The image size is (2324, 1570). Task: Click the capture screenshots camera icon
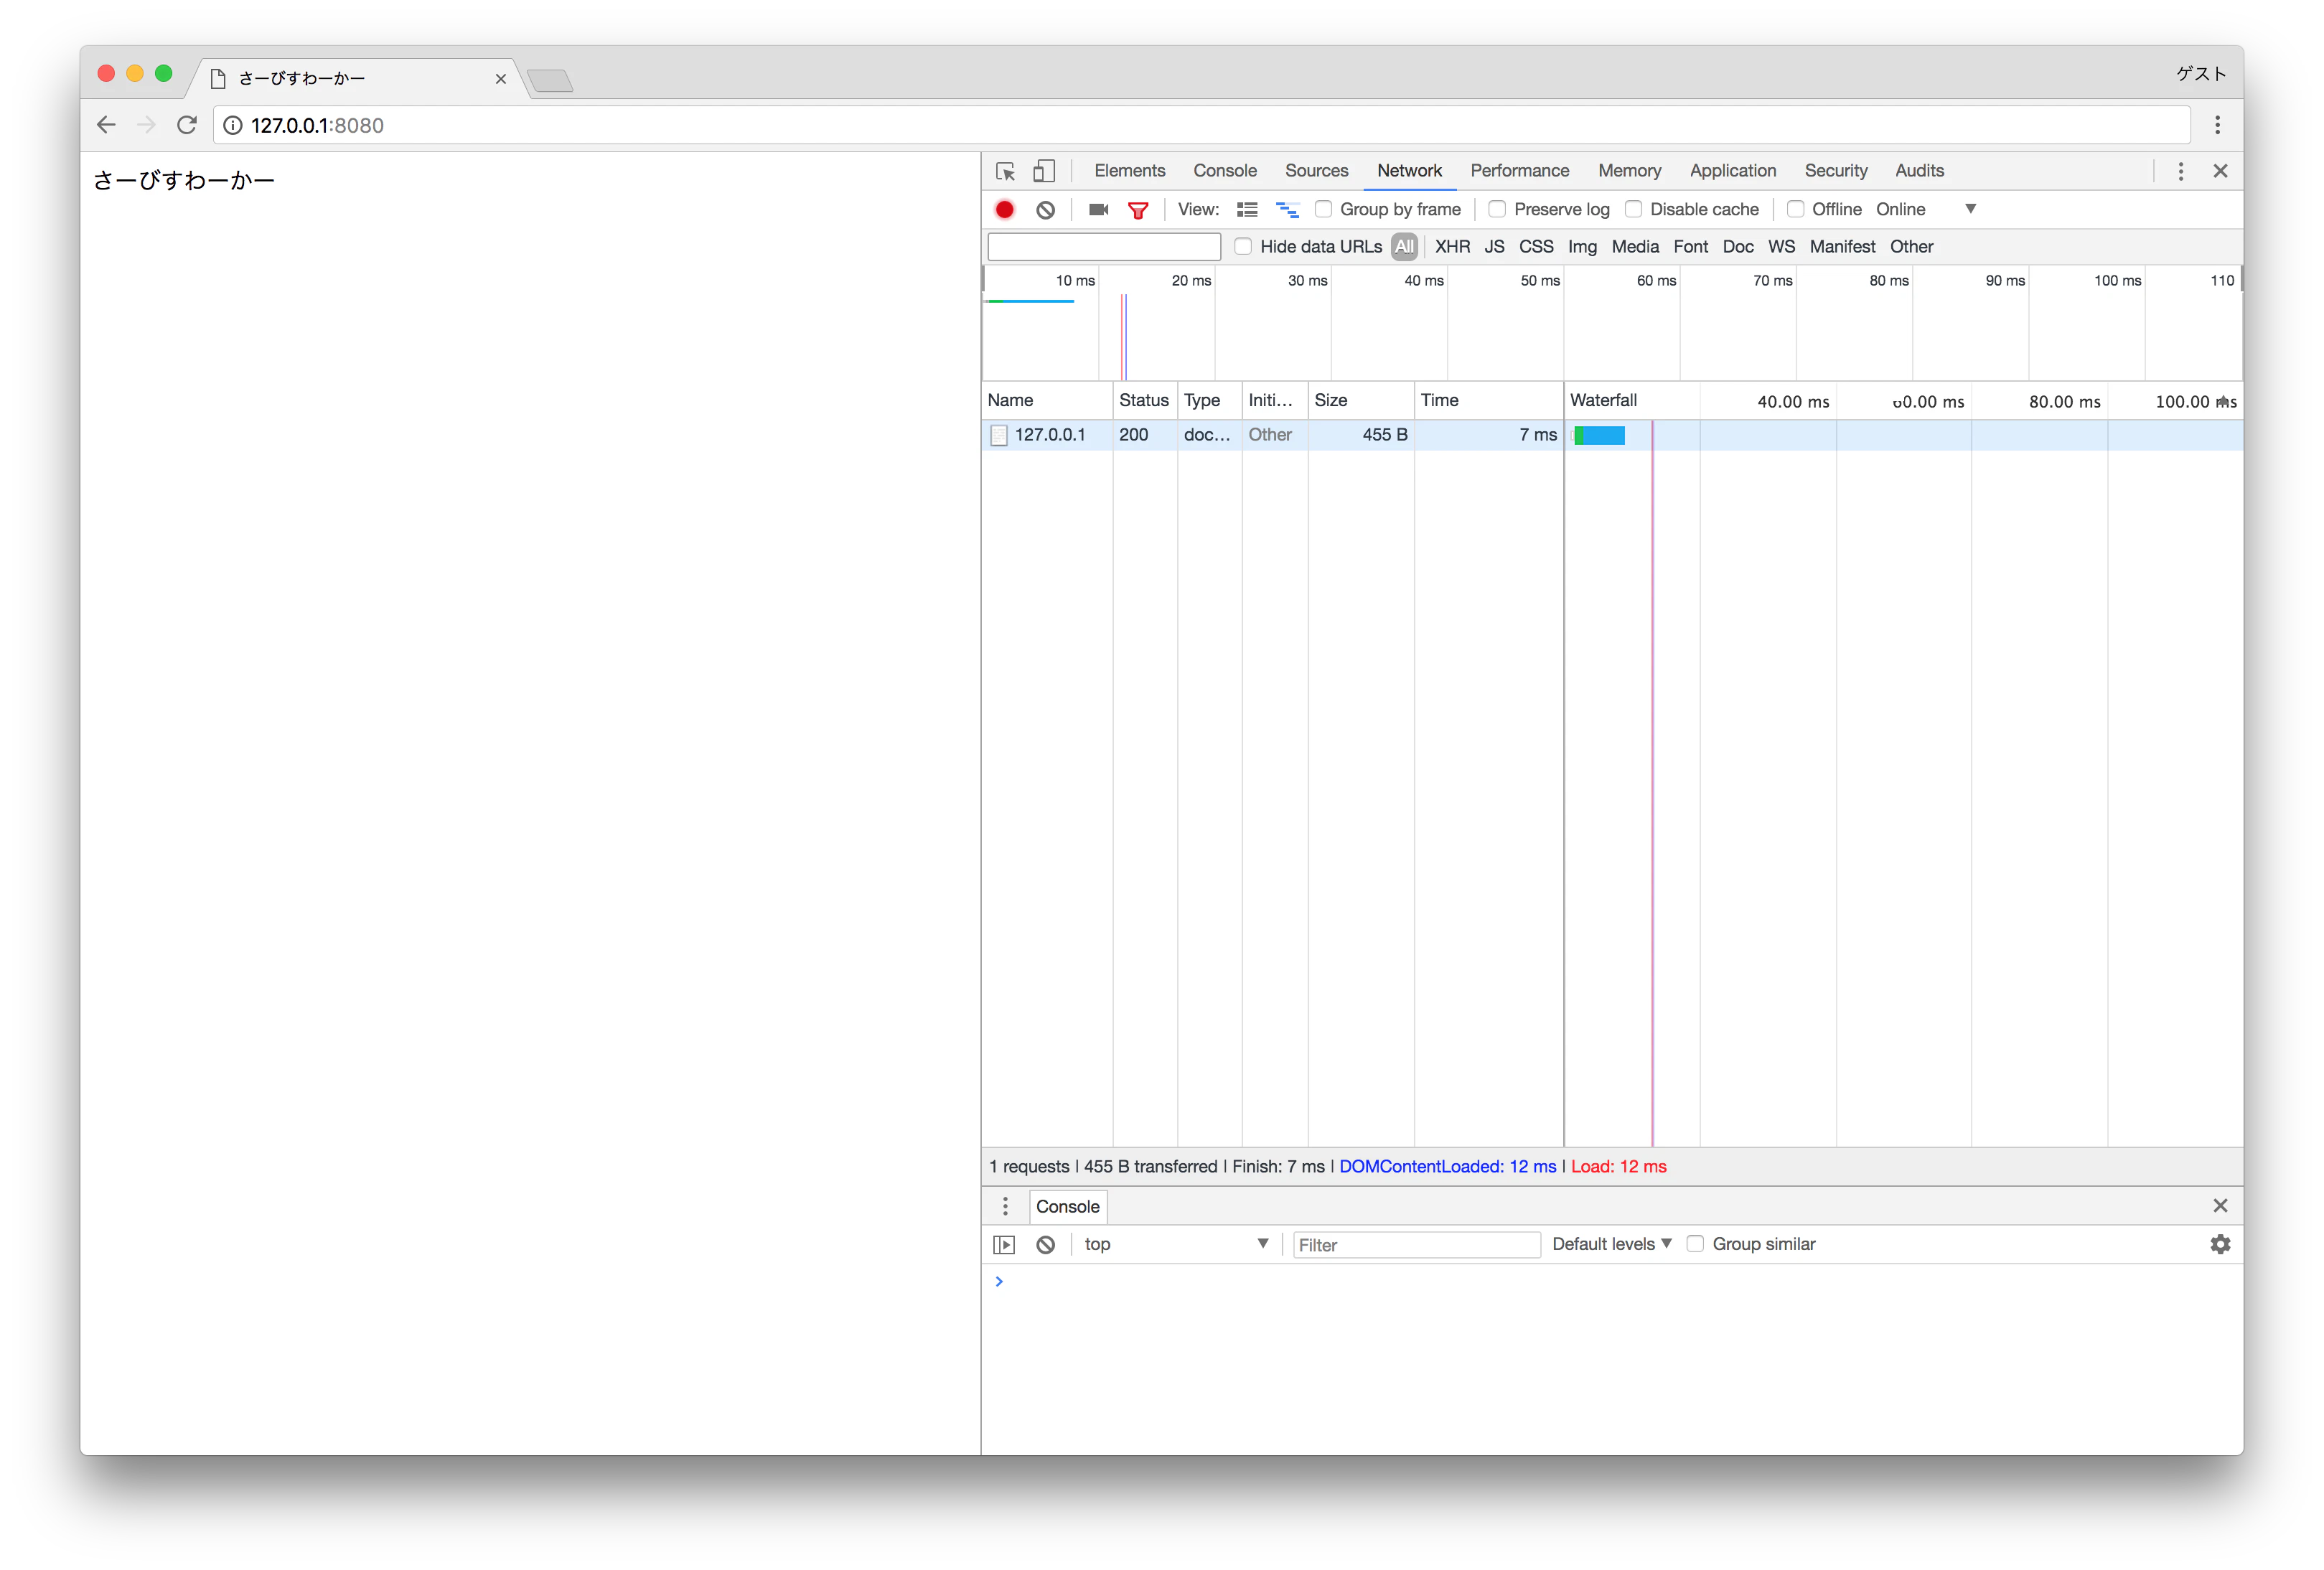[x=1098, y=209]
